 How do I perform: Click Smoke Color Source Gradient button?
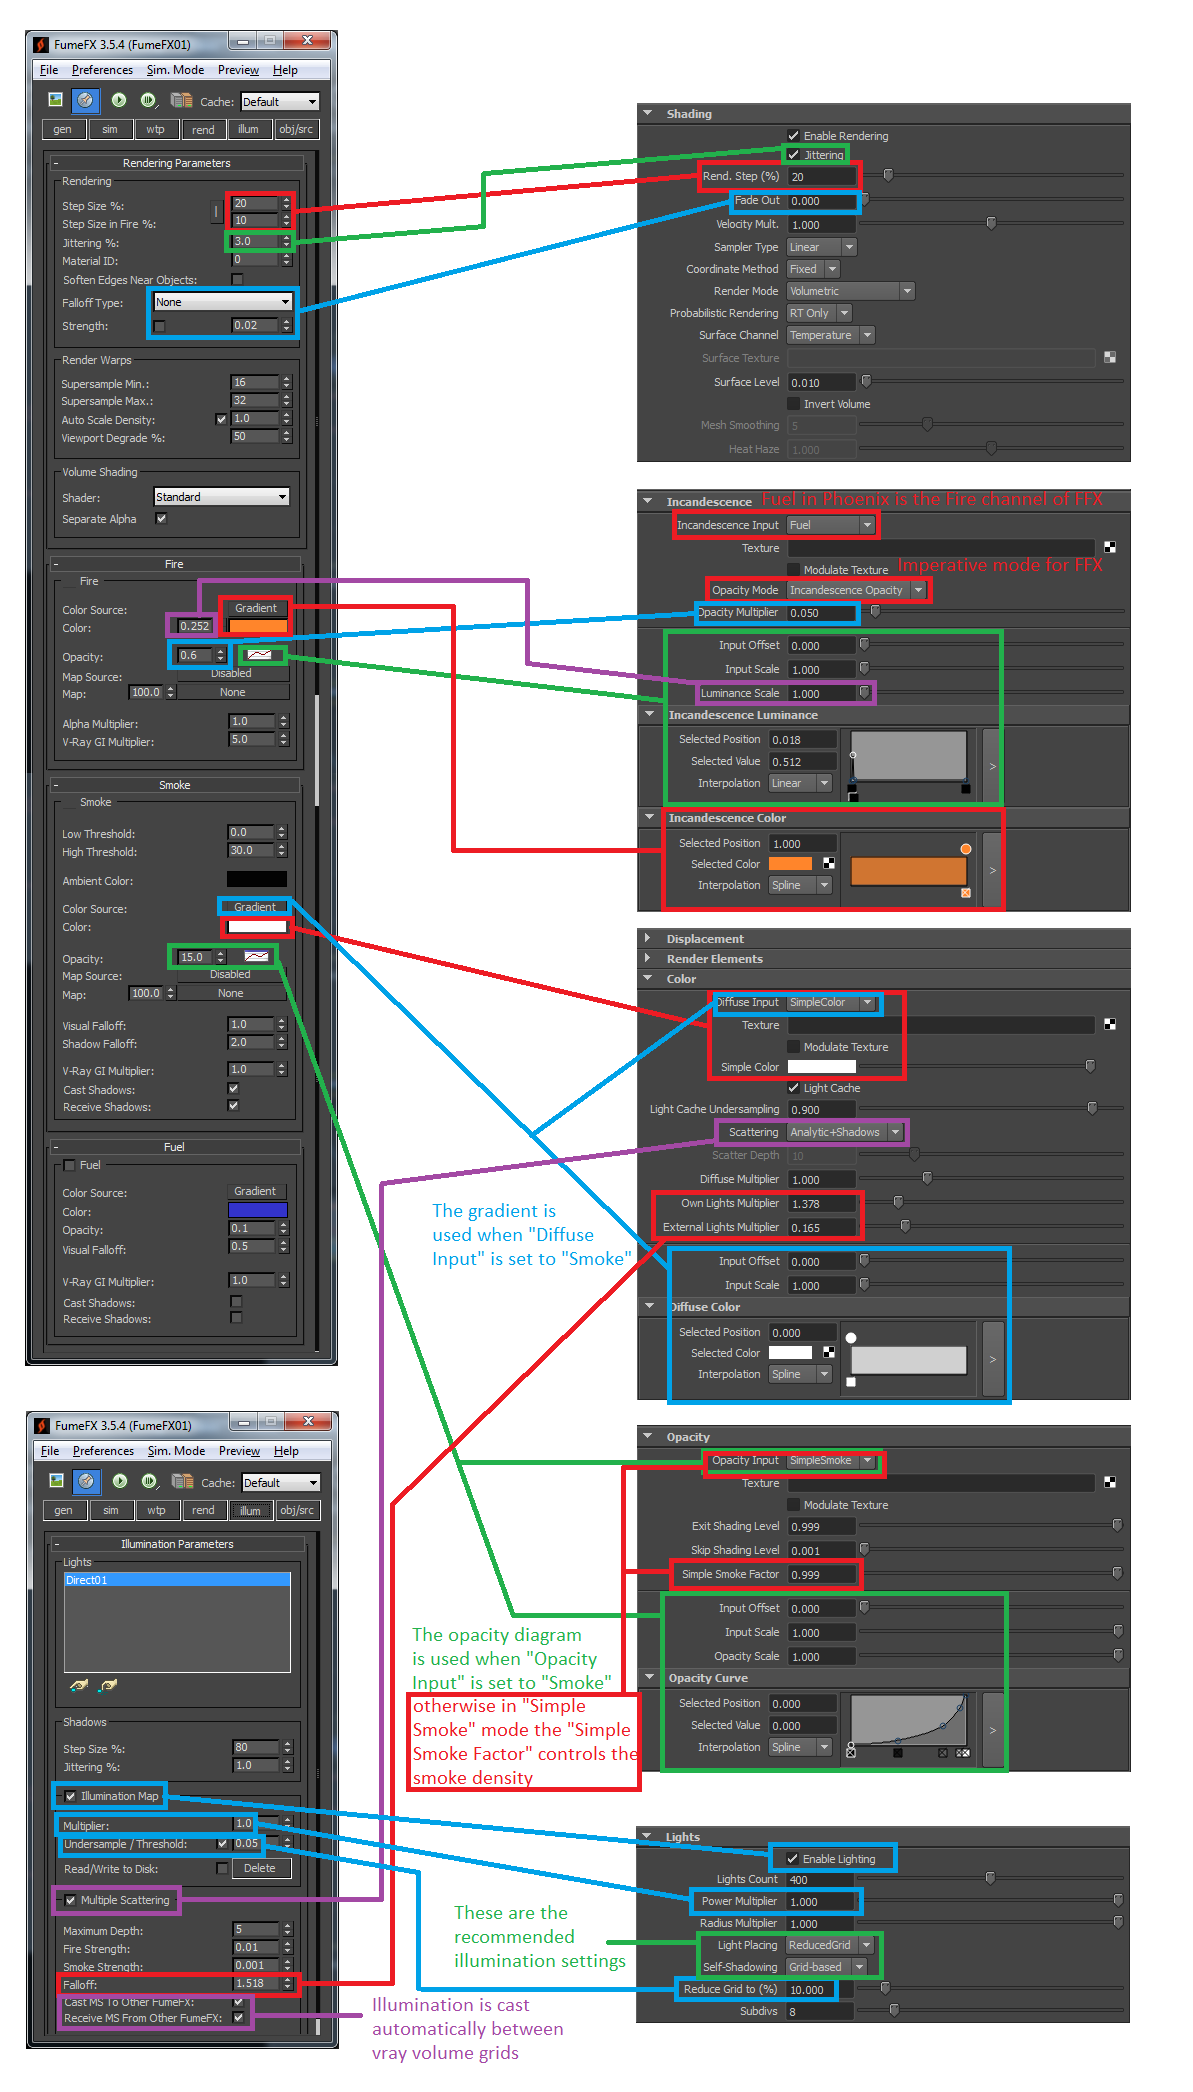click(255, 907)
